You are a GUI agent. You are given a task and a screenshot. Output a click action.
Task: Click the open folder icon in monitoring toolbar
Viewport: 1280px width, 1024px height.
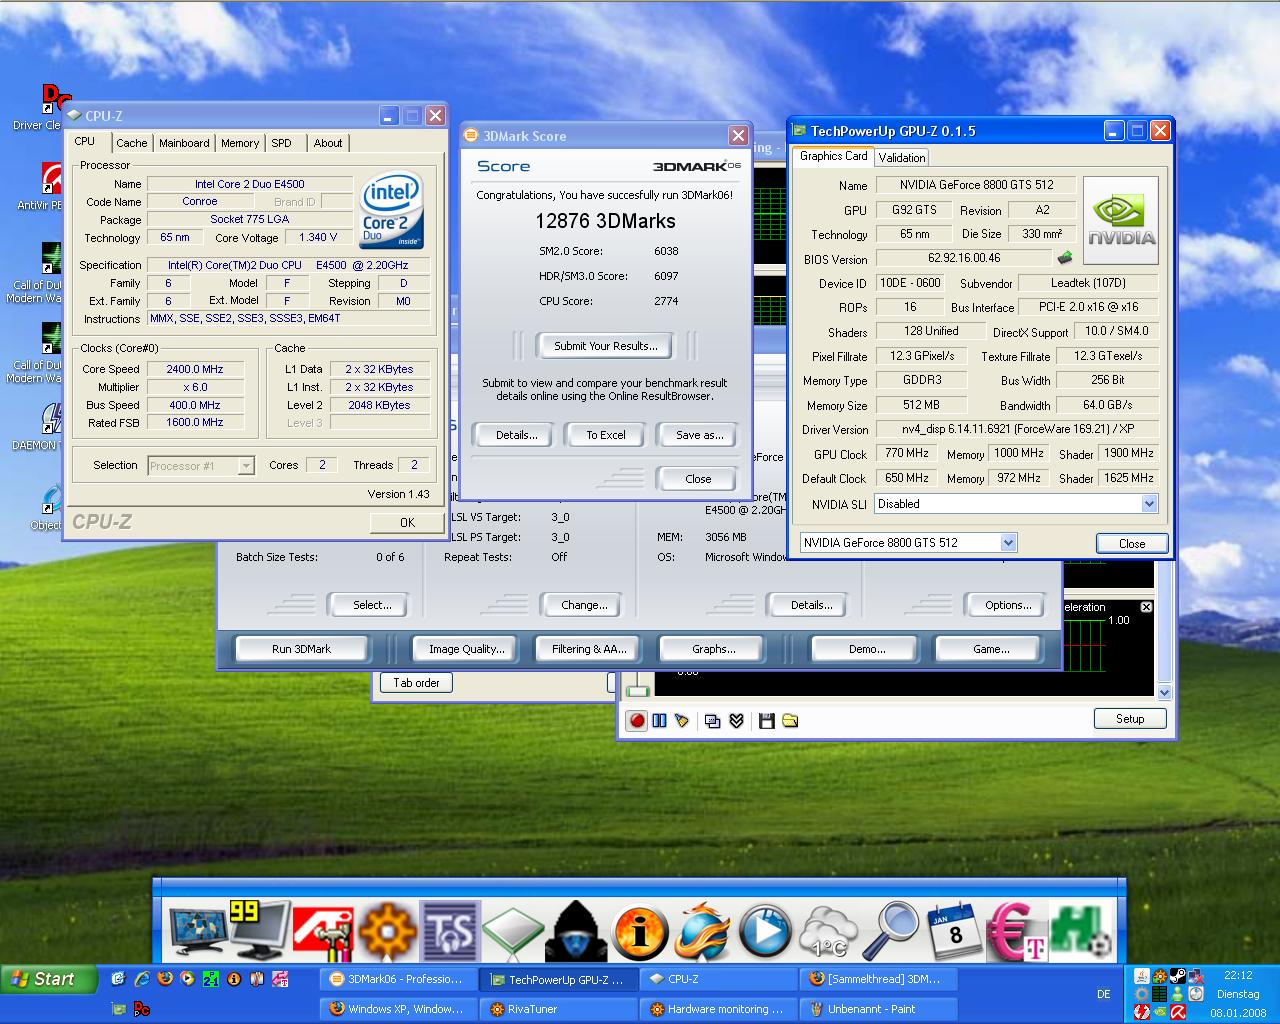tap(790, 720)
